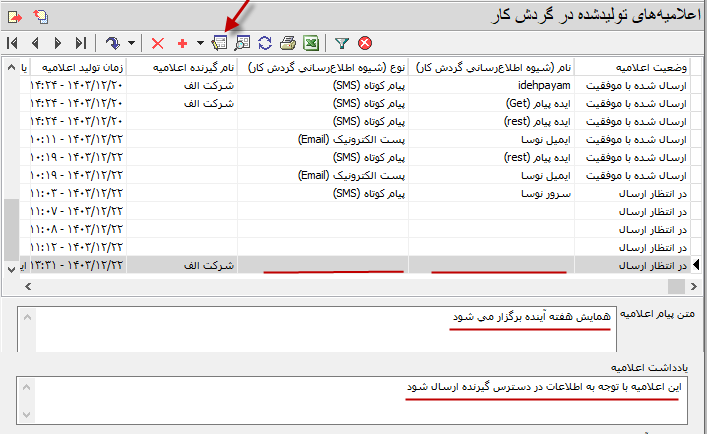Image resolution: width=707 pixels, height=434 pixels.
Task: Open the dropdown next to blue arrow
Action: pyautogui.click(x=131, y=43)
